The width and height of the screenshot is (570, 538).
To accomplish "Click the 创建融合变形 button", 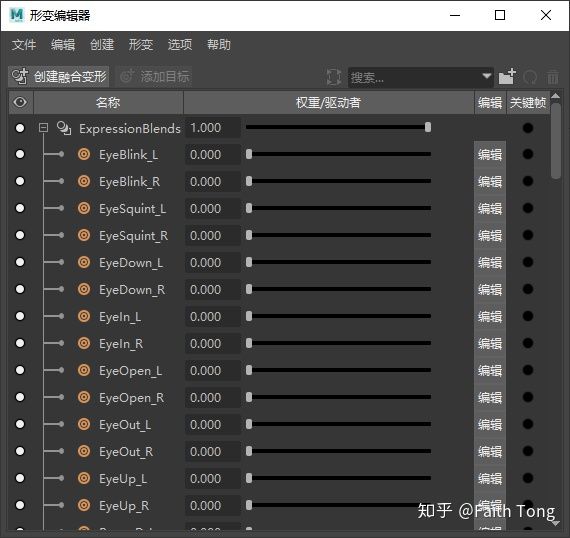I will [x=59, y=77].
